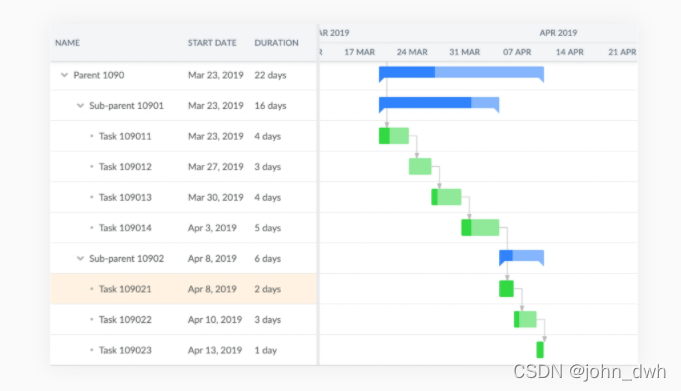Click the 2 days duration cell

click(x=268, y=289)
